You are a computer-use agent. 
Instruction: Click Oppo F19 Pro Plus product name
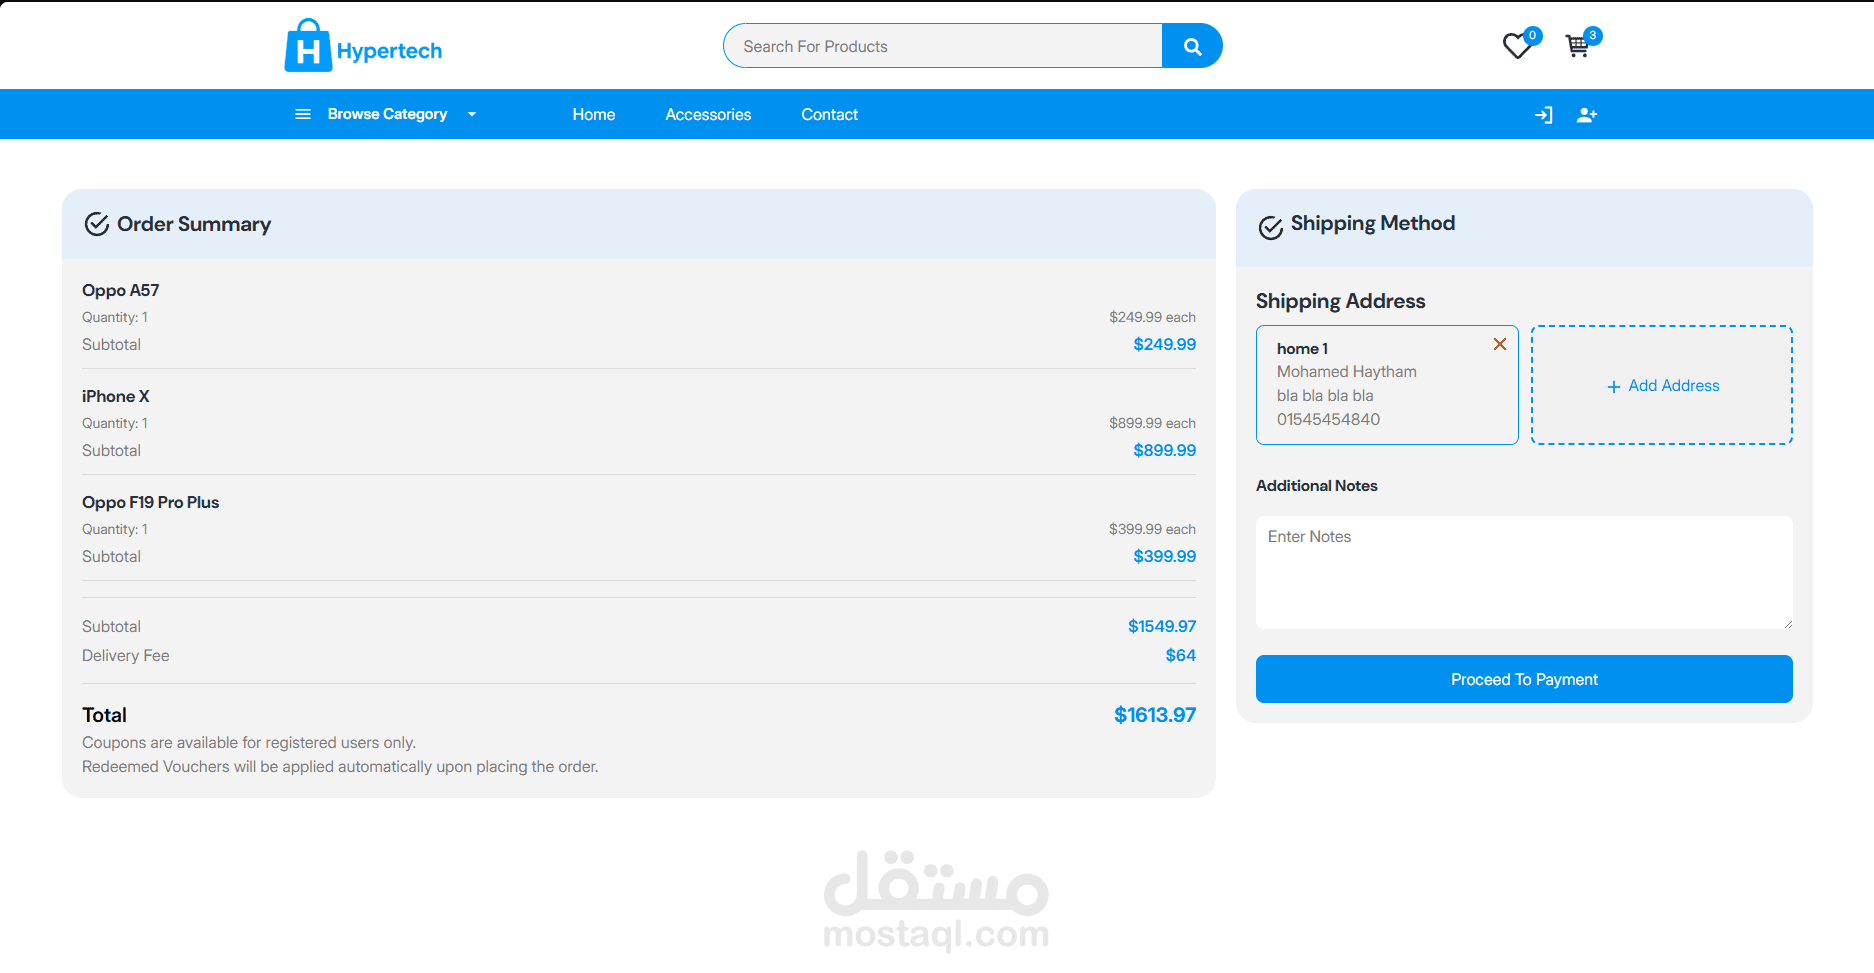pos(151,502)
